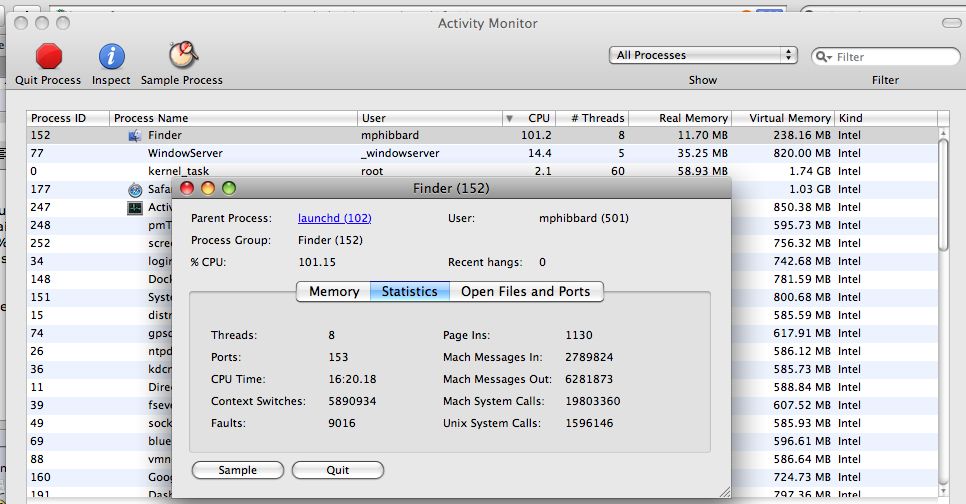Click the Quit button in Finder inspector
This screenshot has height=504, width=966.
click(338, 470)
